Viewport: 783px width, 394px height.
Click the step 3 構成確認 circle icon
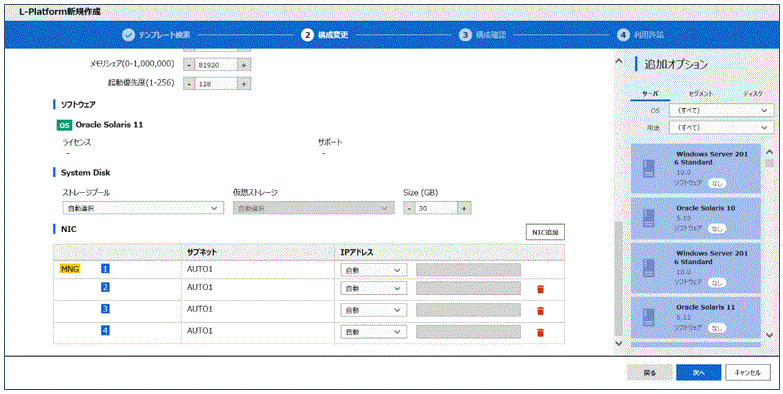click(465, 35)
